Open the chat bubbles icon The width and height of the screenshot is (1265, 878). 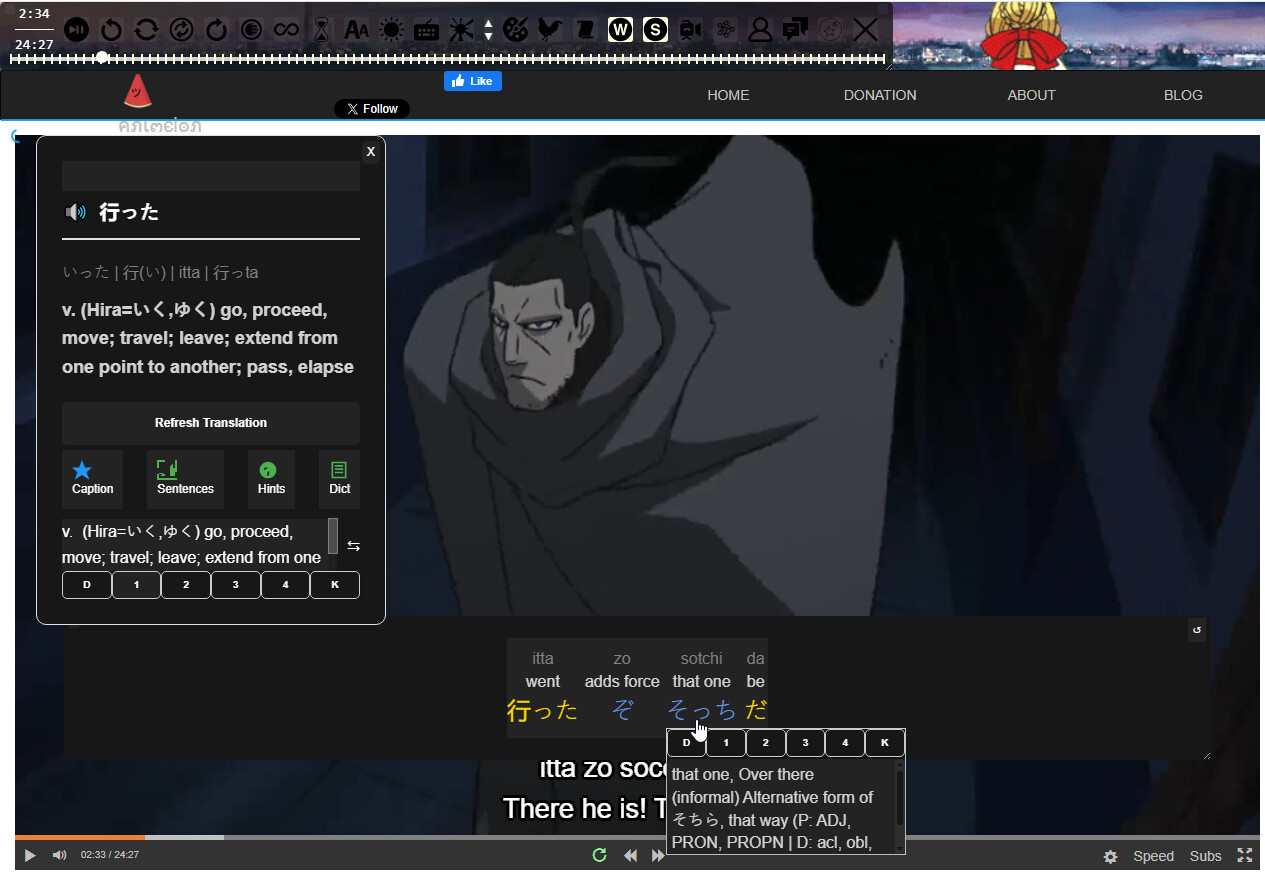[x=795, y=30]
